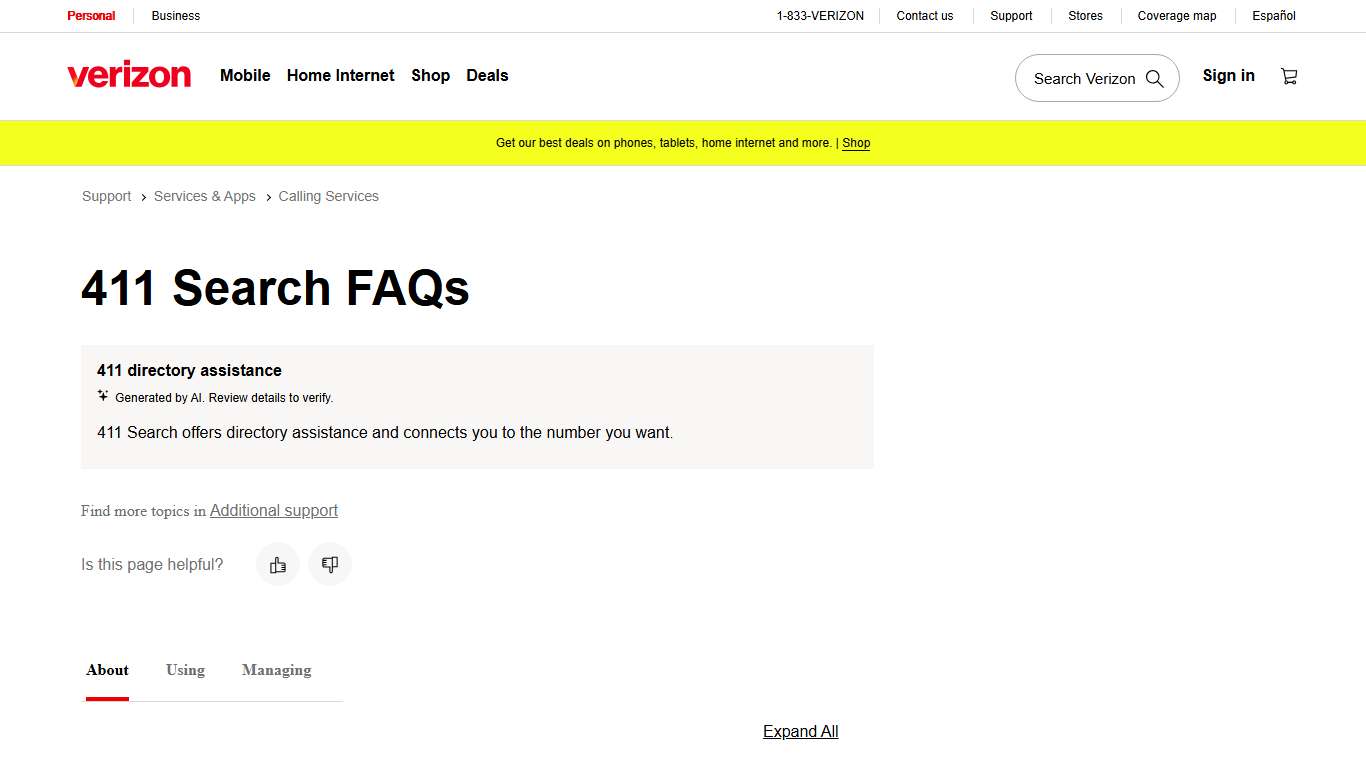Click Contact us in the header
This screenshot has width=1366, height=768.
924,16
